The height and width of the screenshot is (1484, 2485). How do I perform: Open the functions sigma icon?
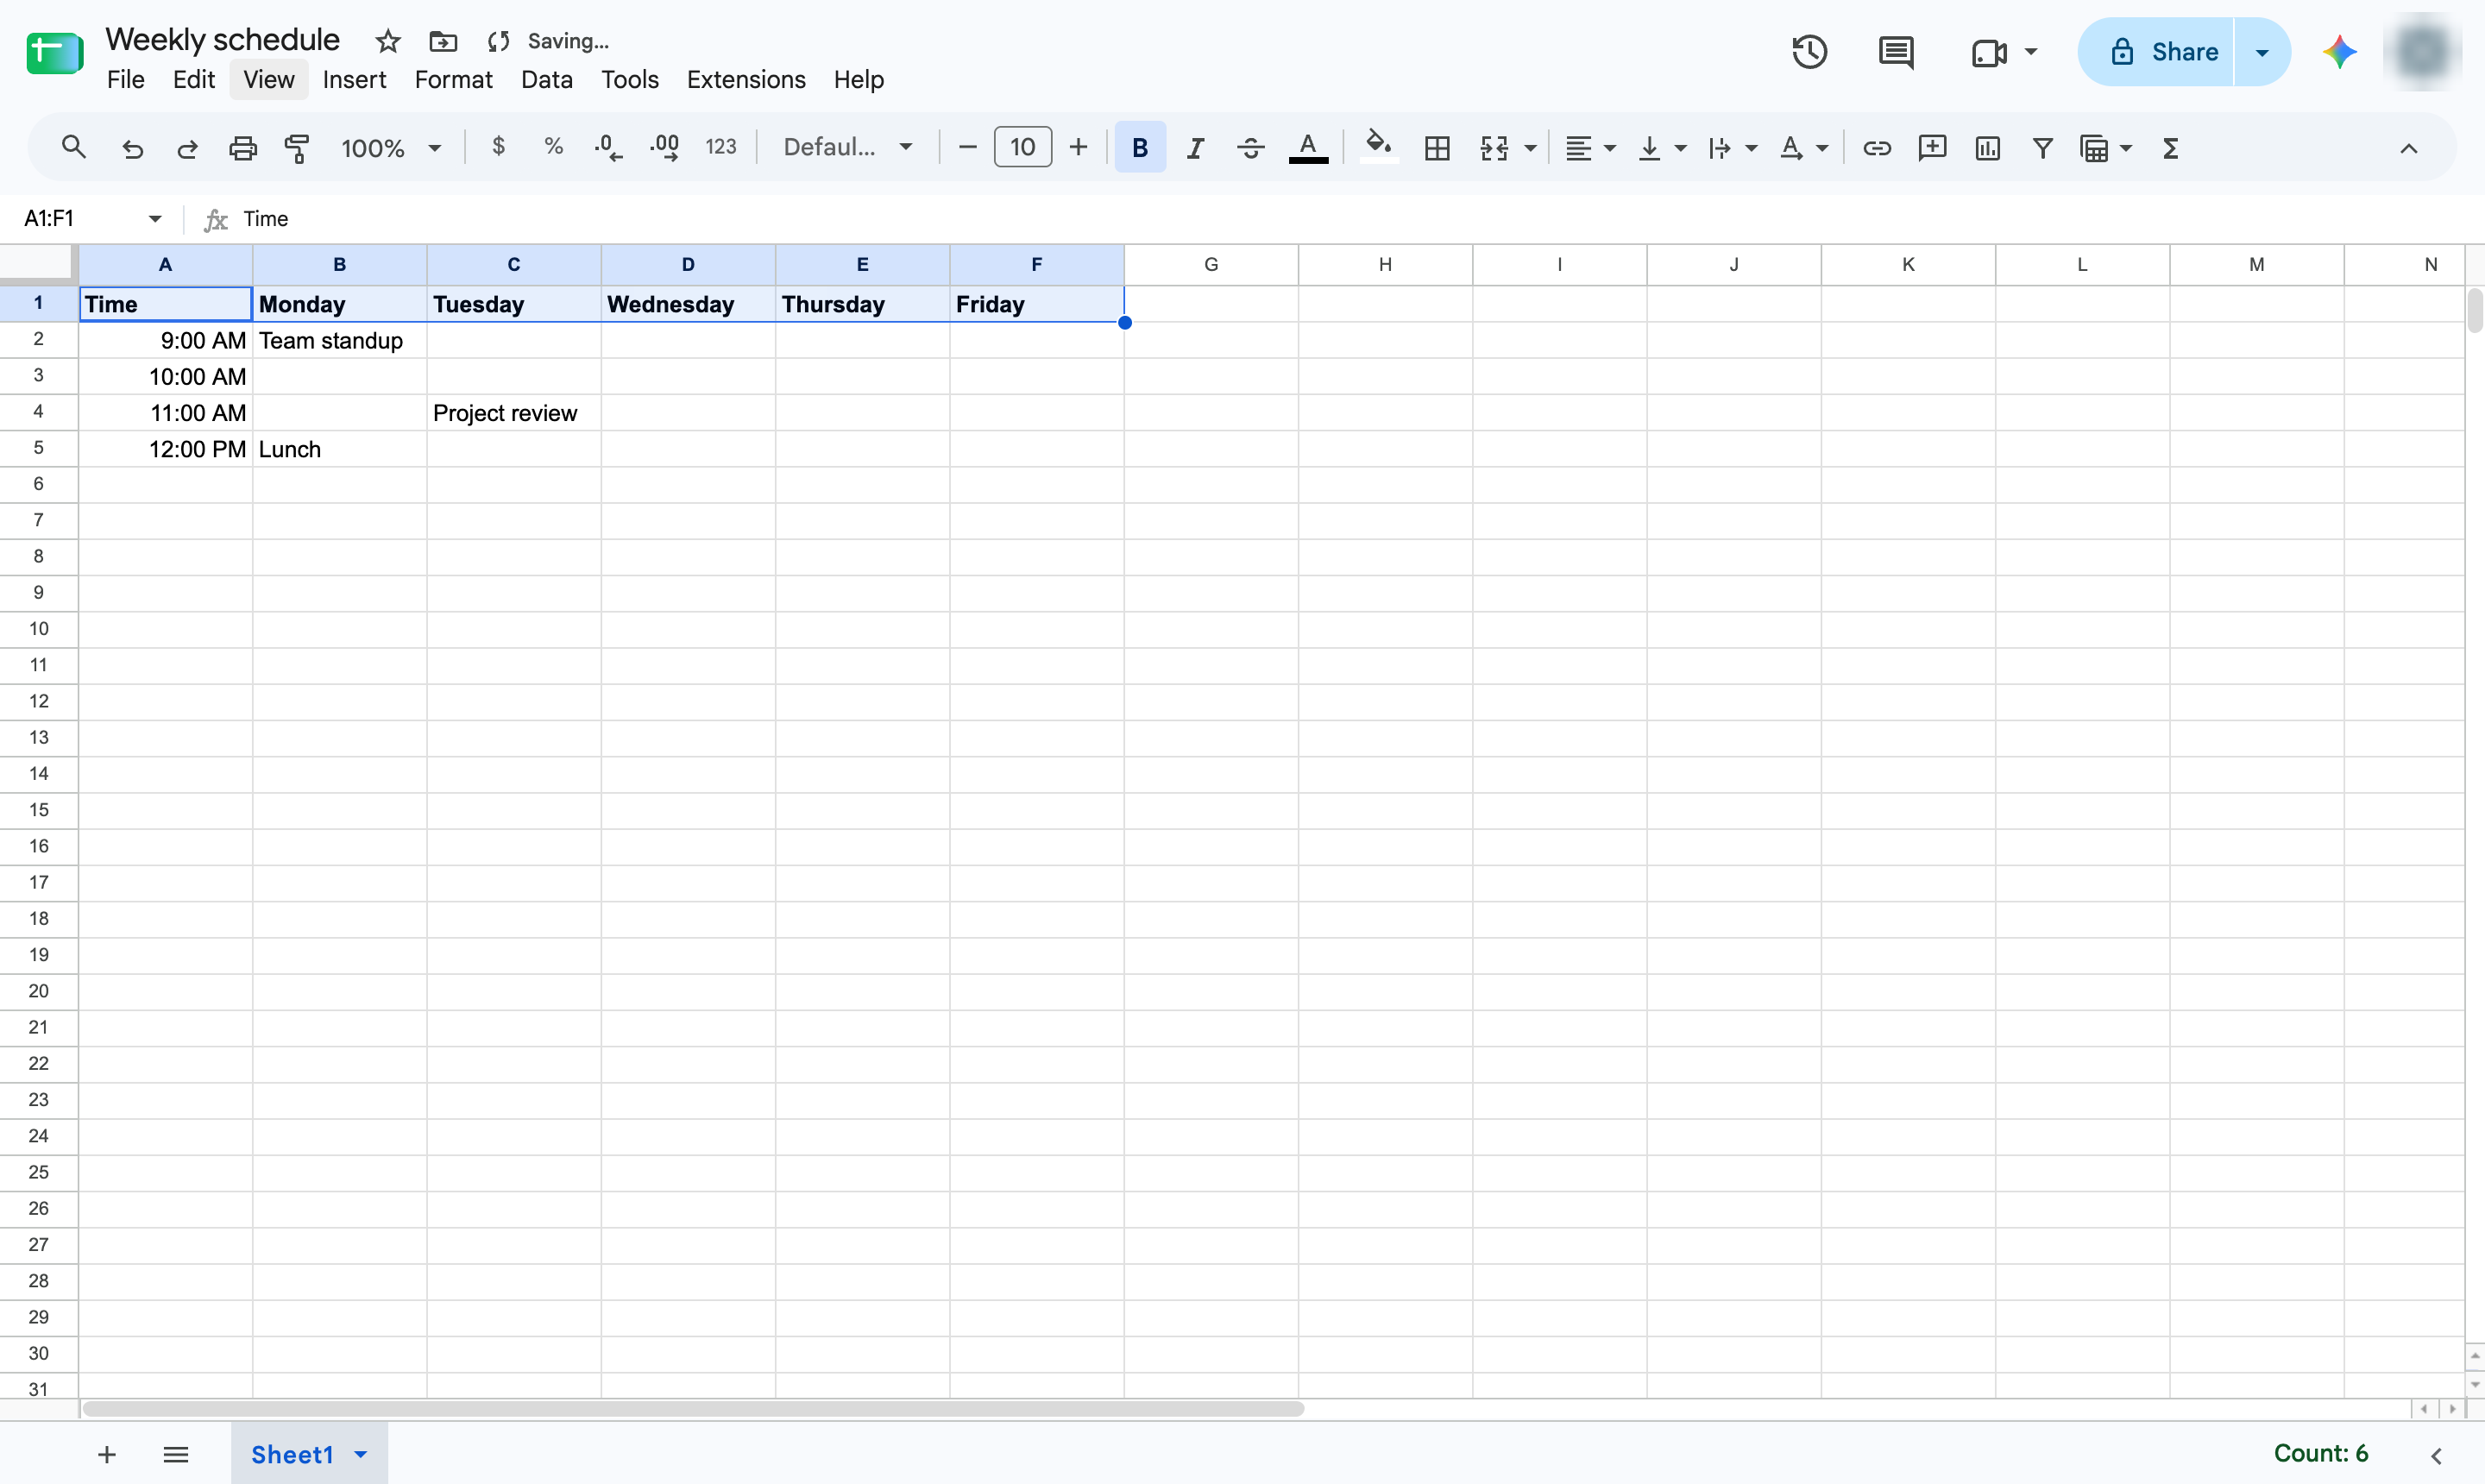click(2170, 148)
